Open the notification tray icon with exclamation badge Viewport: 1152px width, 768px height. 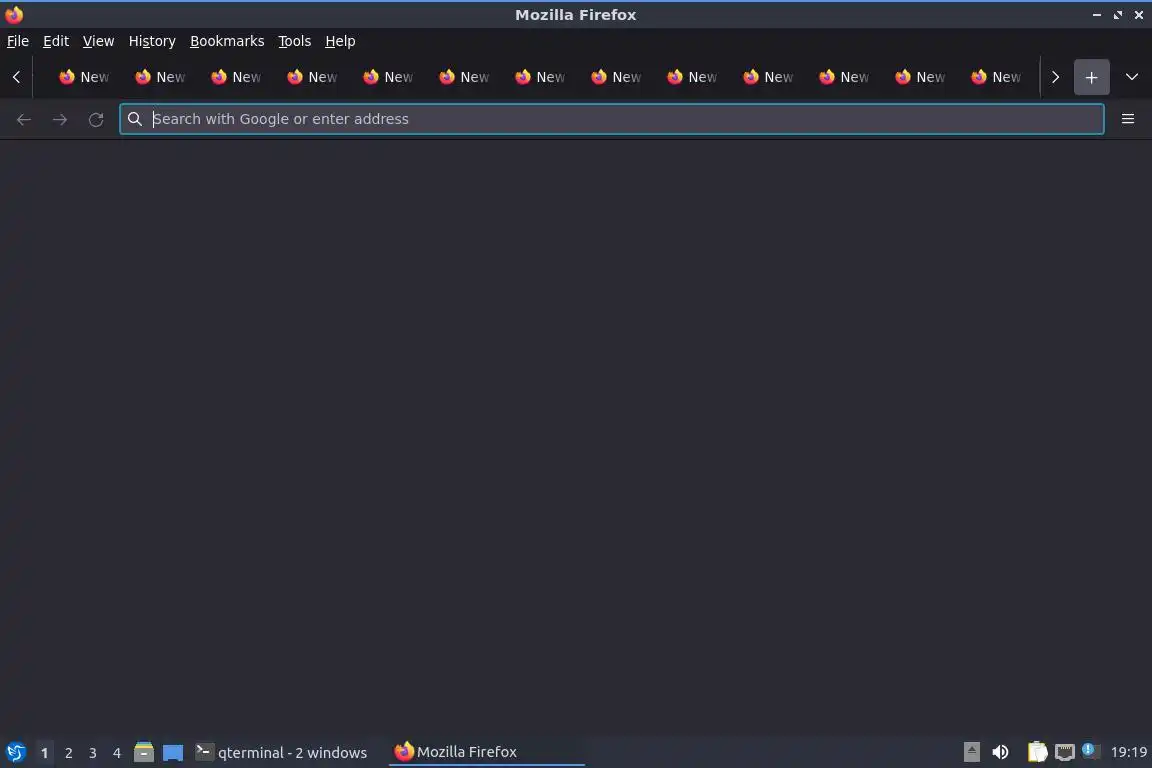click(x=1091, y=750)
